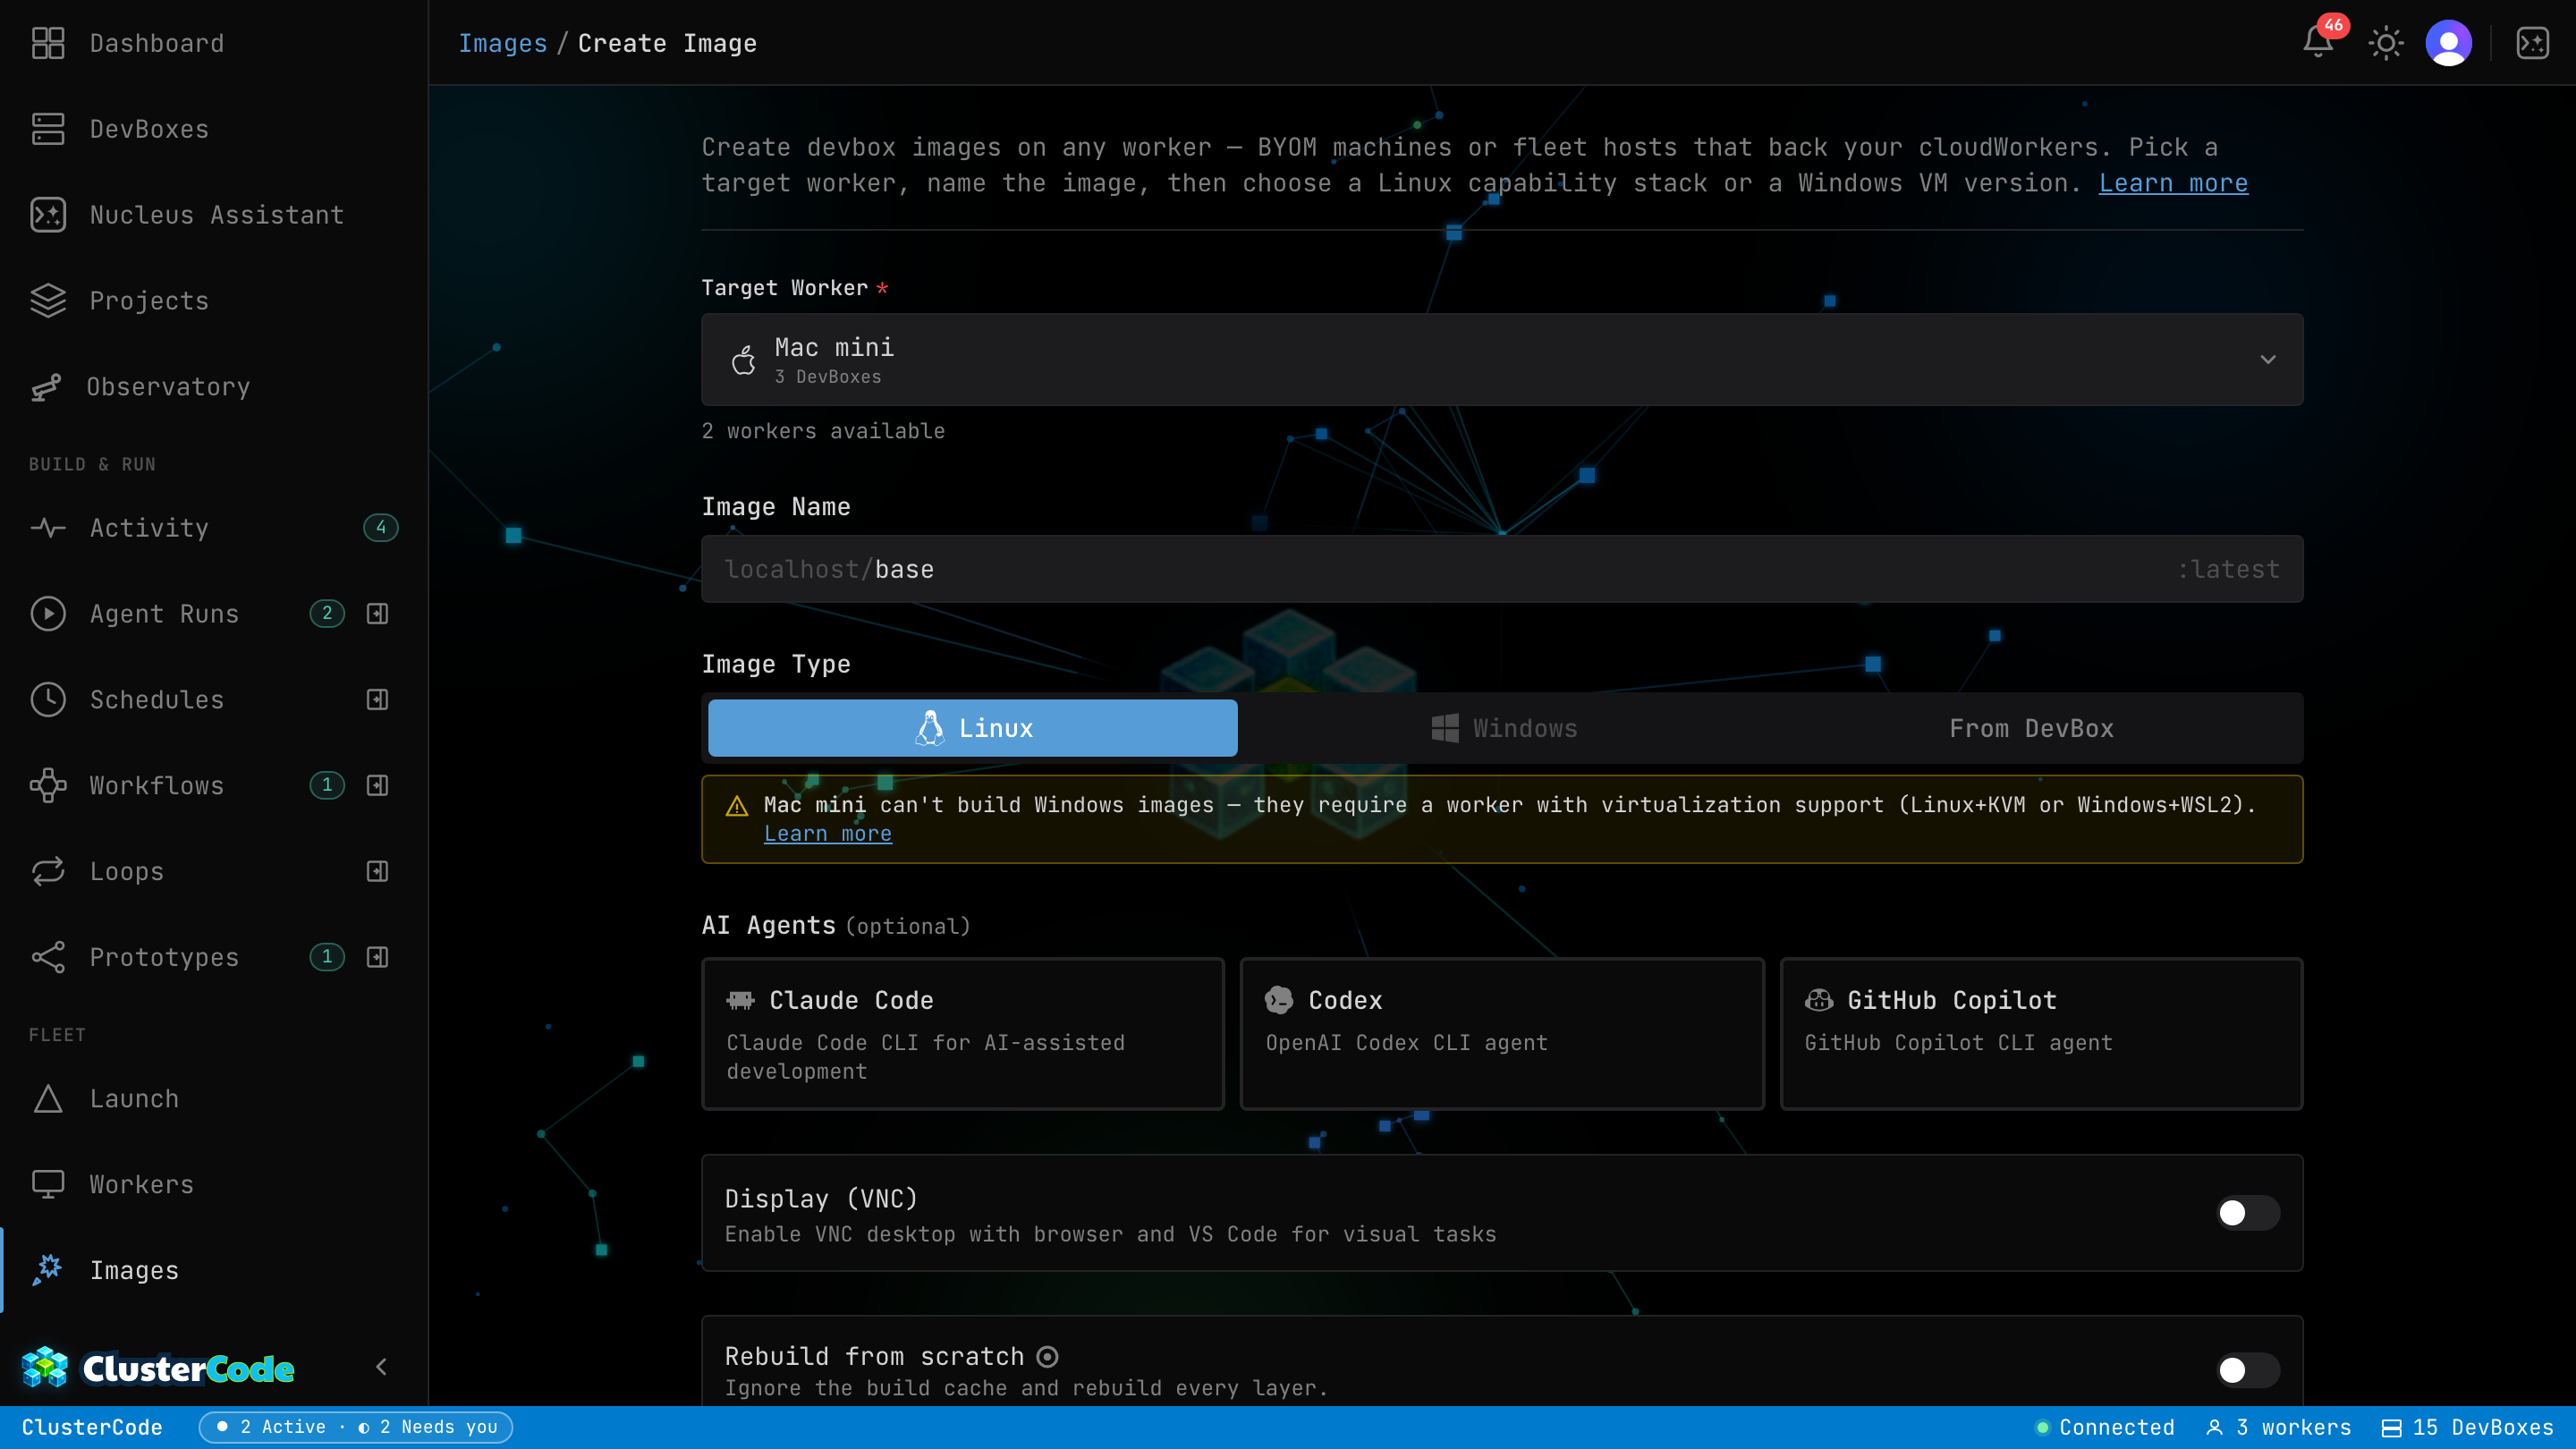Click the new-item icon beside Loops
The image size is (2576, 1449).
(x=377, y=872)
